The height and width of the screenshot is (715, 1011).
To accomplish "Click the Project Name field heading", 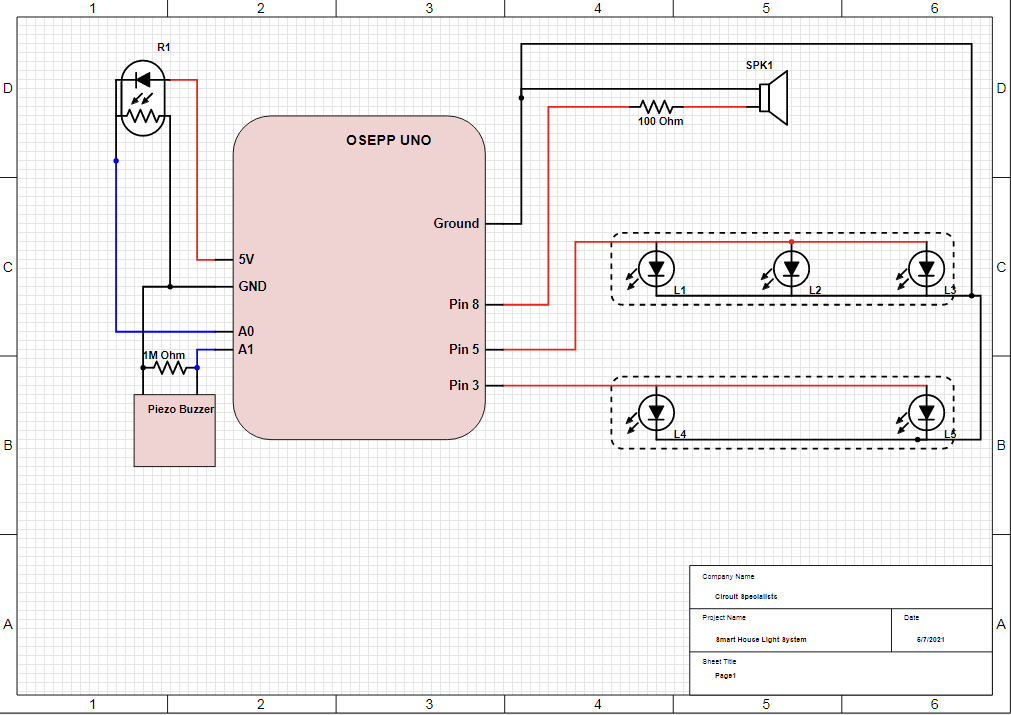I will (724, 618).
